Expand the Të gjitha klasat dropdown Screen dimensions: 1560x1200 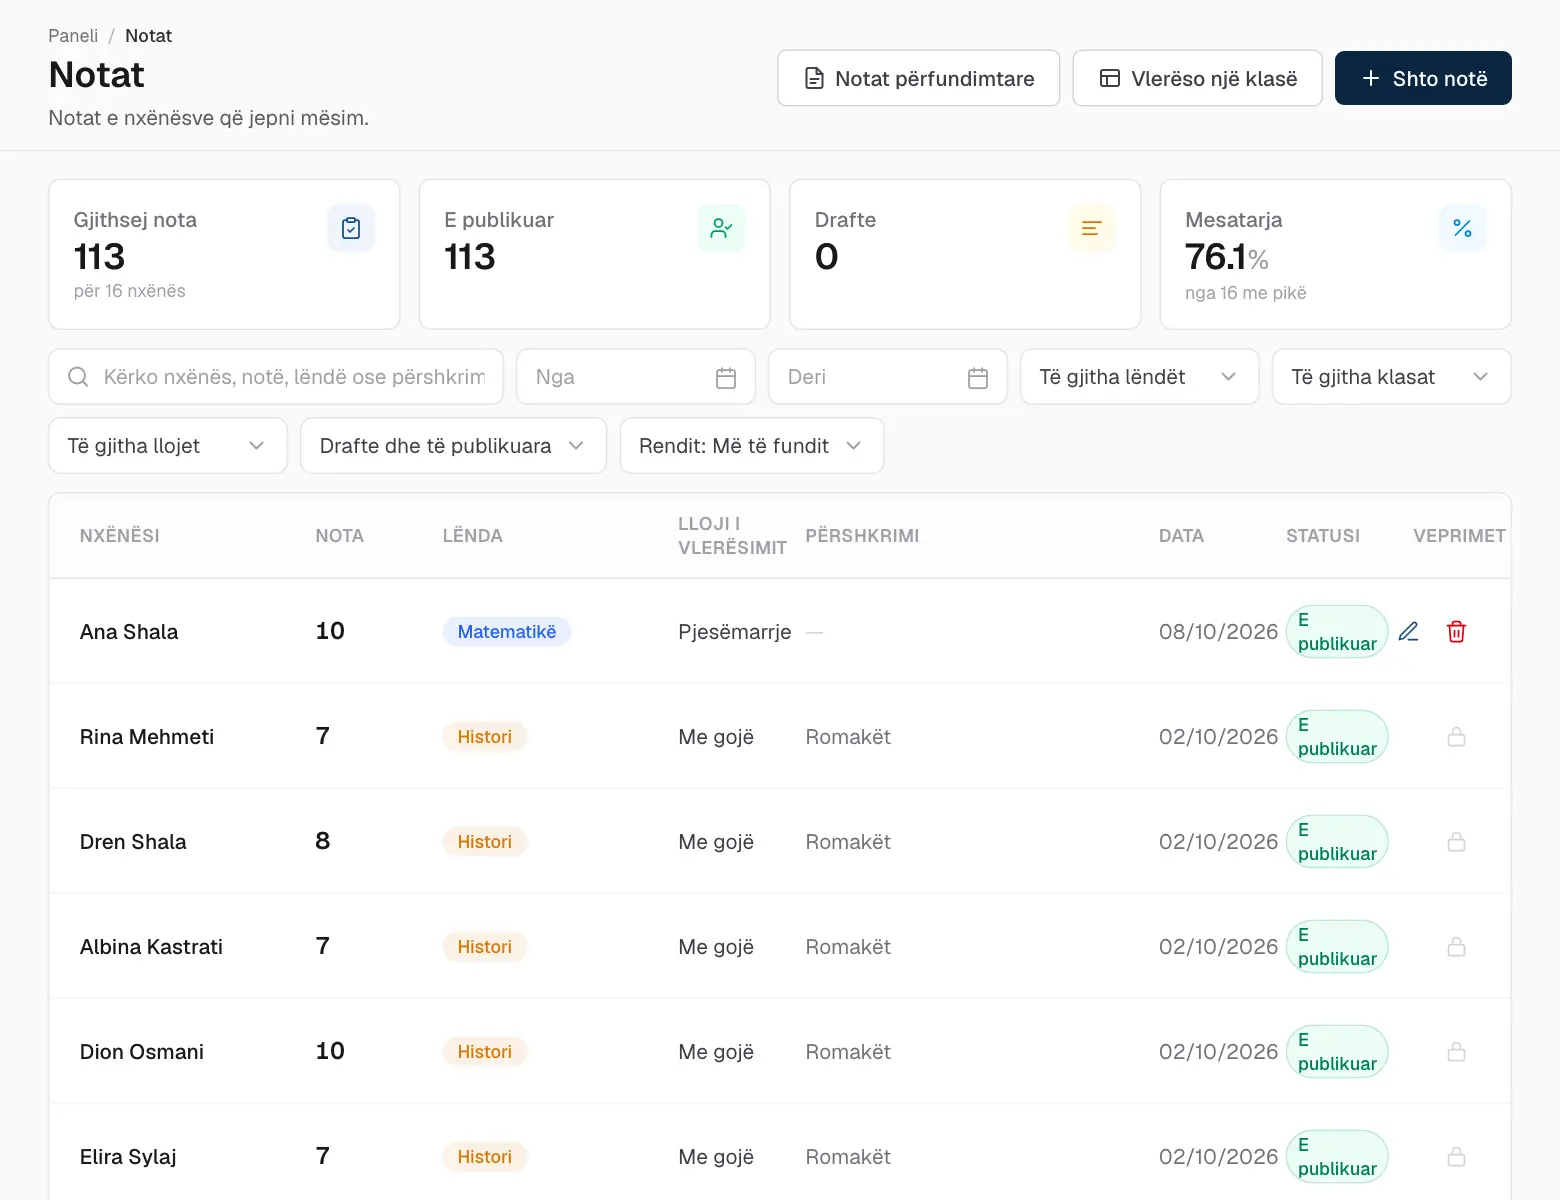point(1391,377)
